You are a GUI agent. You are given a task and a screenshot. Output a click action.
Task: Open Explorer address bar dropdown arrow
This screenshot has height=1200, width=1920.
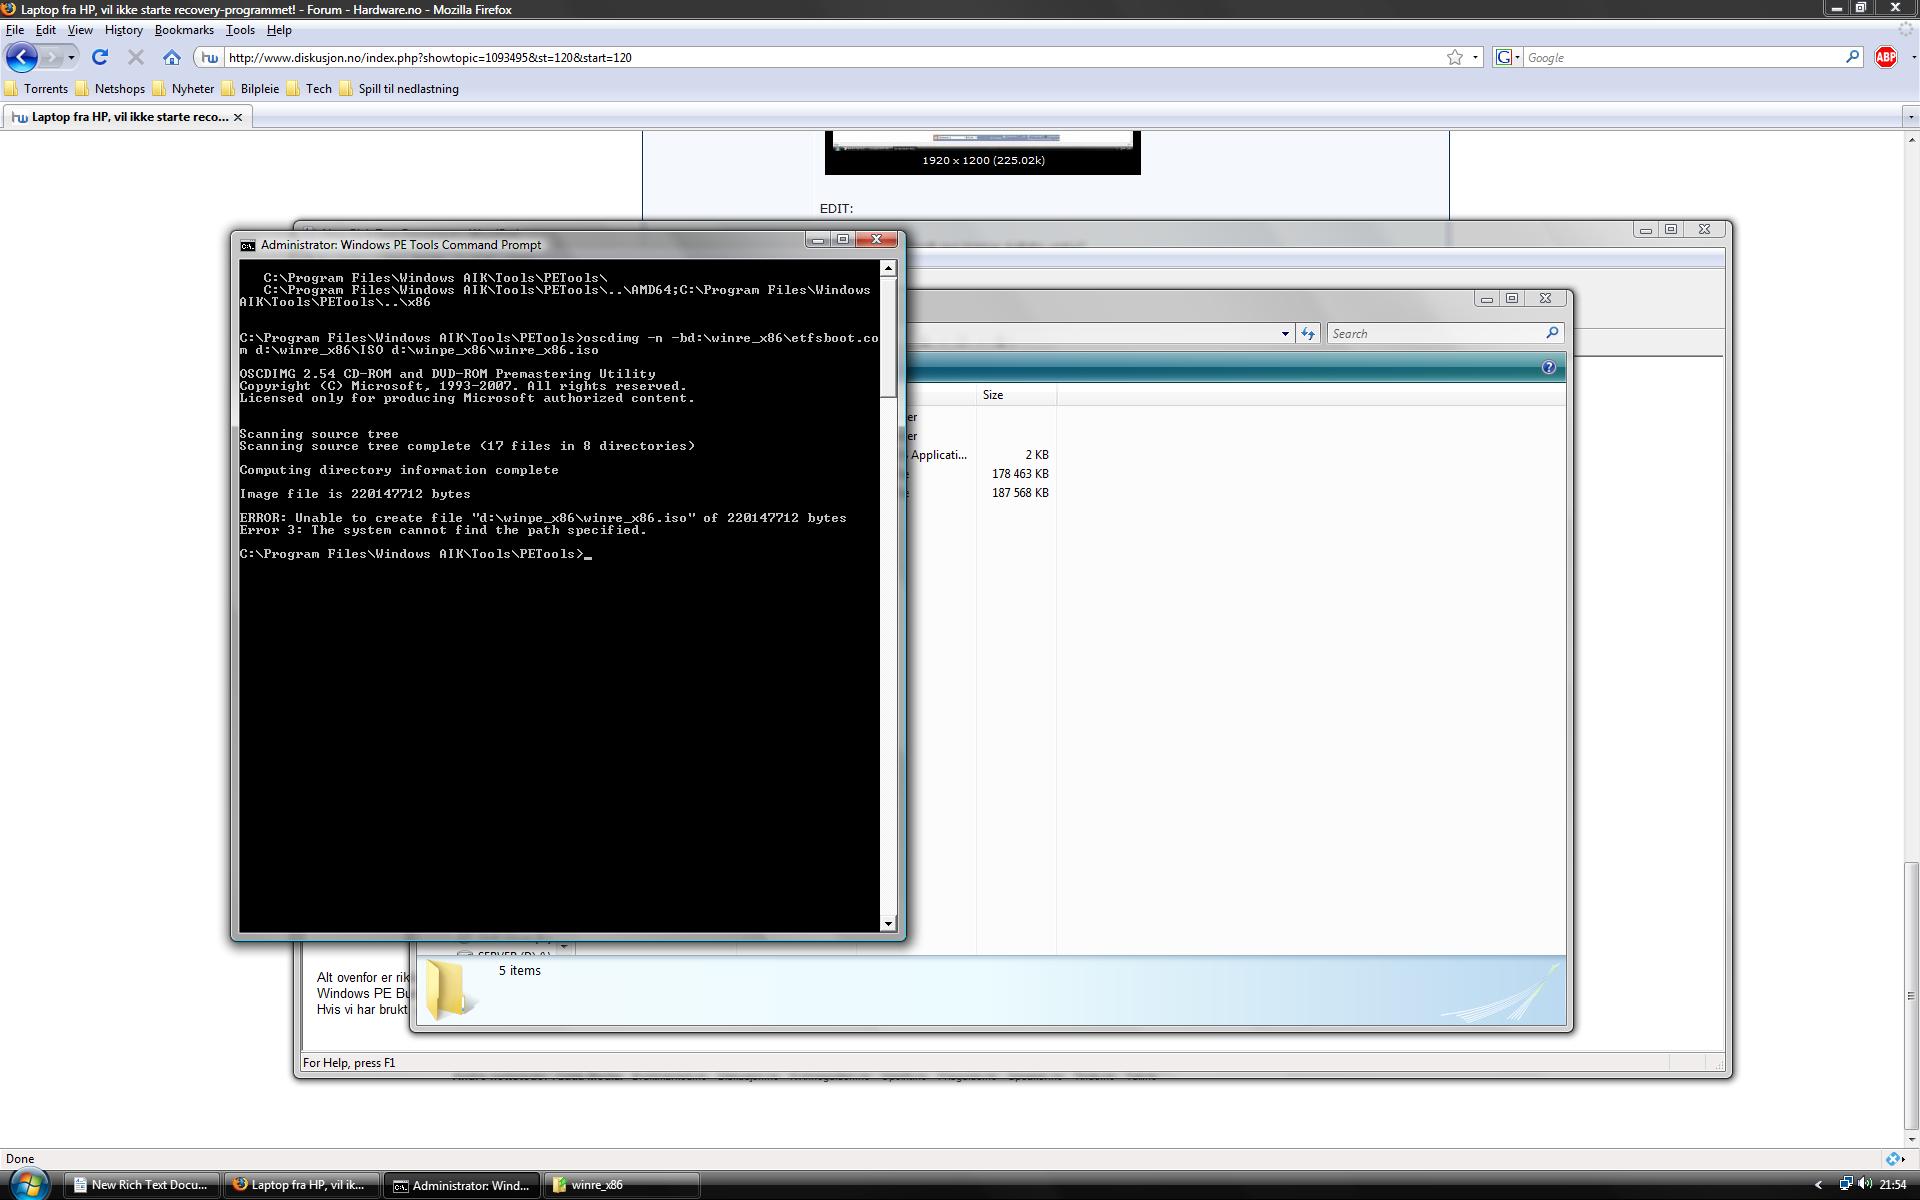click(x=1285, y=333)
